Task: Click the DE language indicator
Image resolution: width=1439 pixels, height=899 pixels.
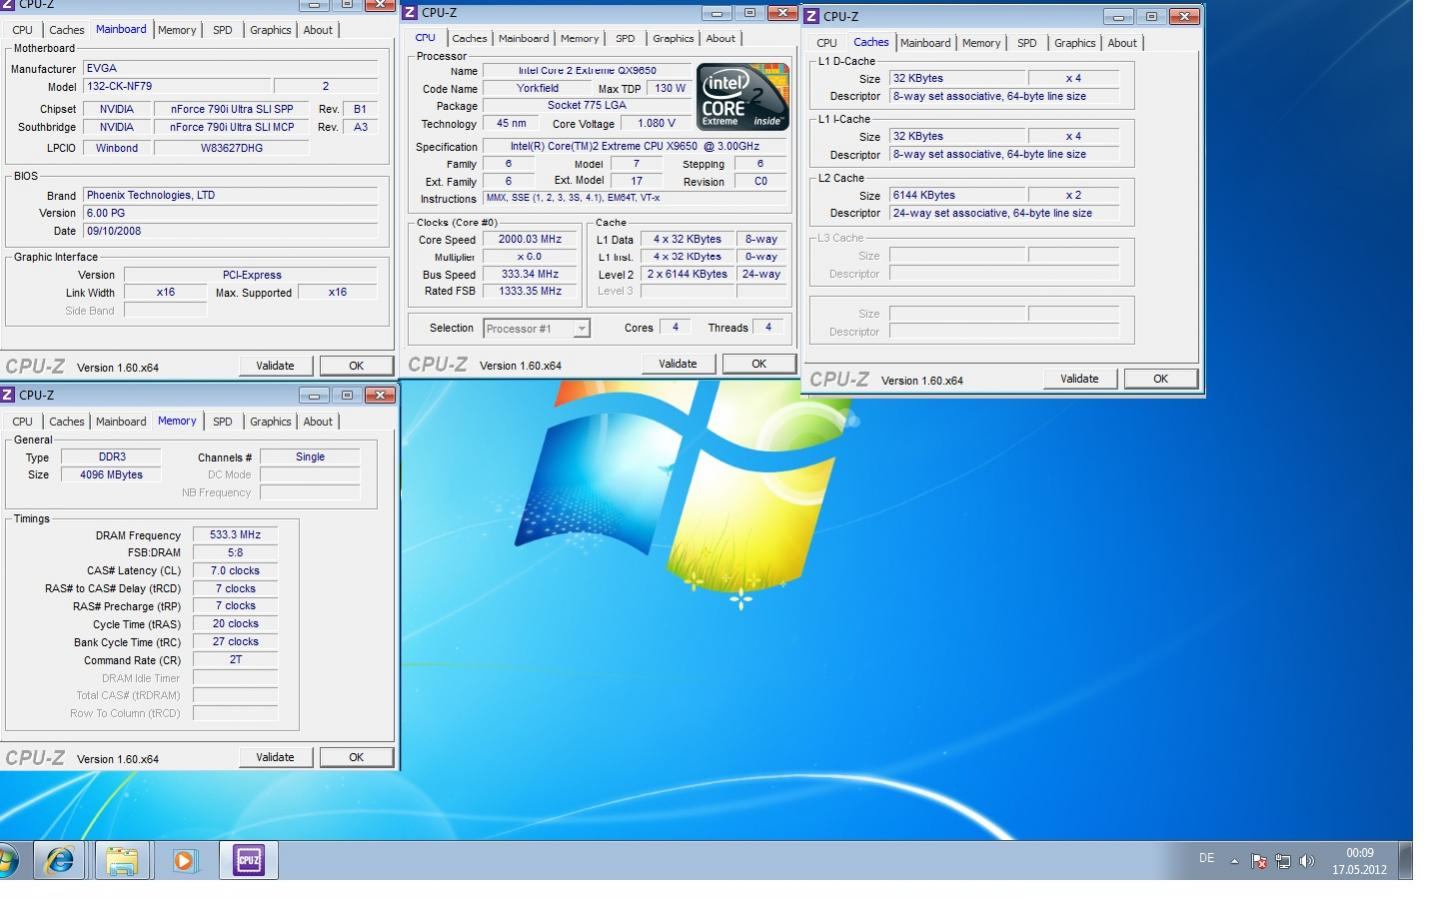Action: 1207,858
